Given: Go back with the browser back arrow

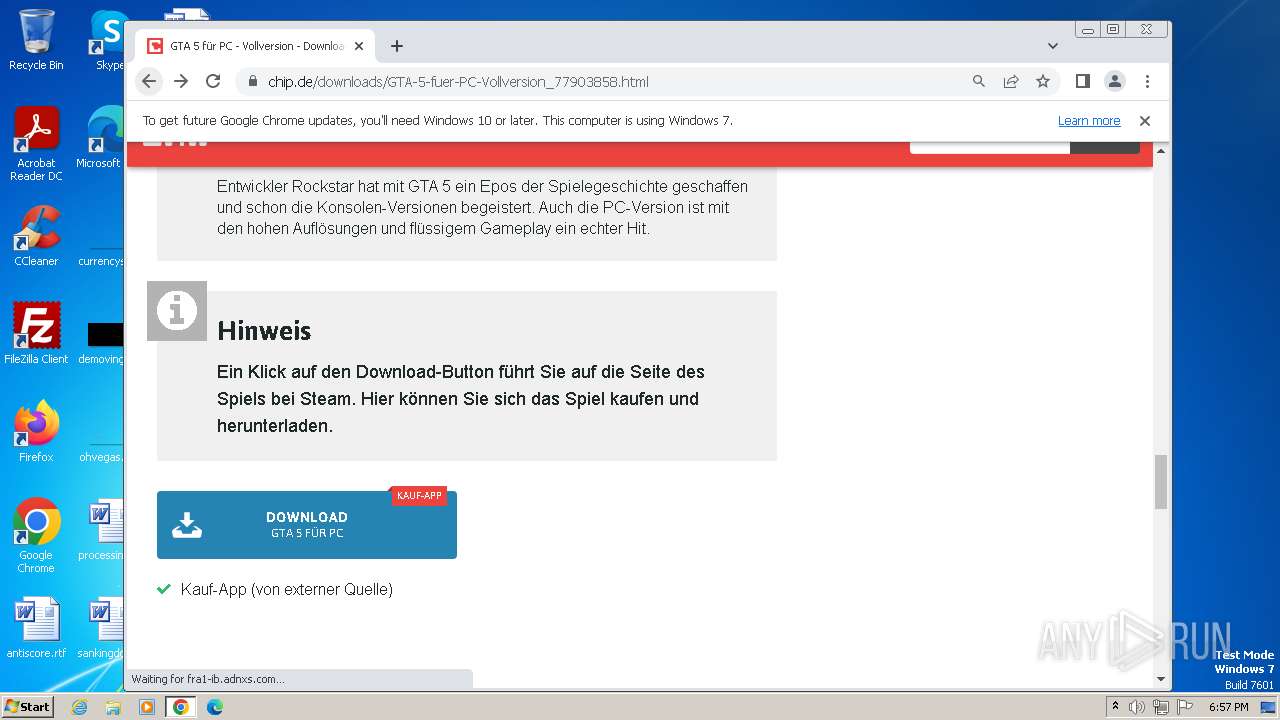Looking at the screenshot, I should (x=149, y=81).
